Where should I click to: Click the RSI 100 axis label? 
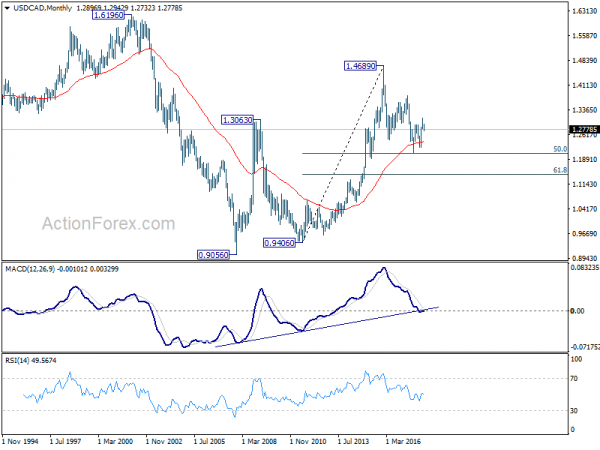point(576,359)
